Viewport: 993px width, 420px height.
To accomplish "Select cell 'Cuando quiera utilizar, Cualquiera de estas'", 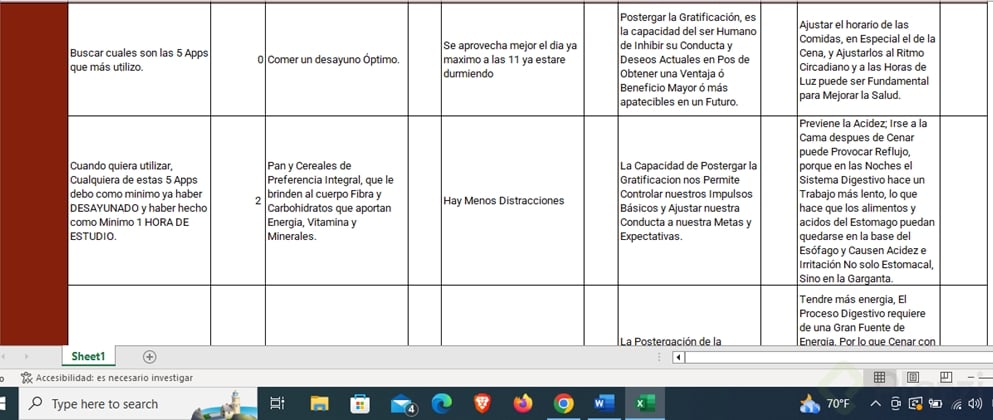I will [x=139, y=200].
